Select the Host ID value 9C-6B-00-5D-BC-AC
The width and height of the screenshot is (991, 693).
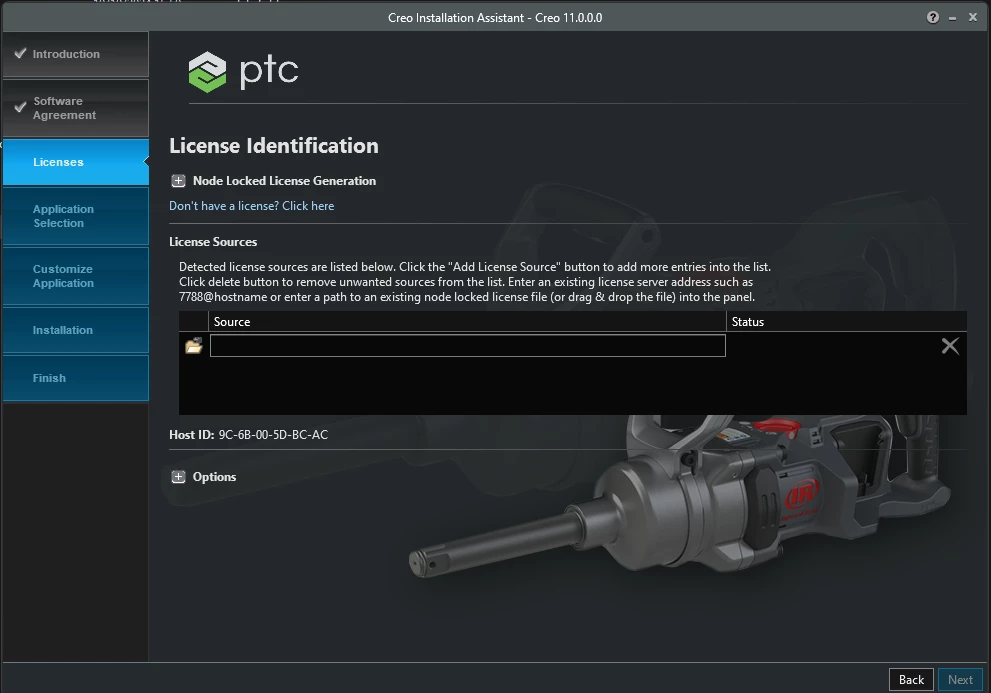pos(273,435)
